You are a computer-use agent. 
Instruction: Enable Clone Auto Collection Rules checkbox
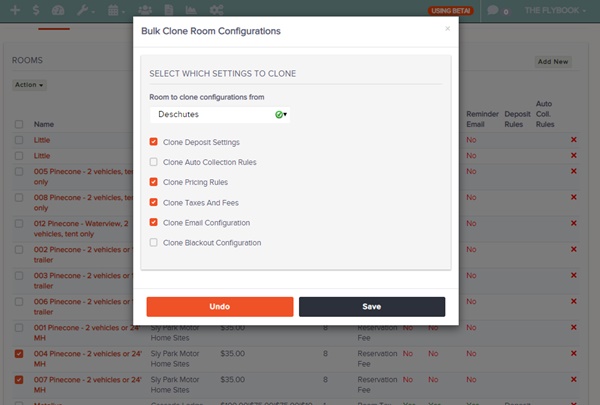pyautogui.click(x=153, y=162)
